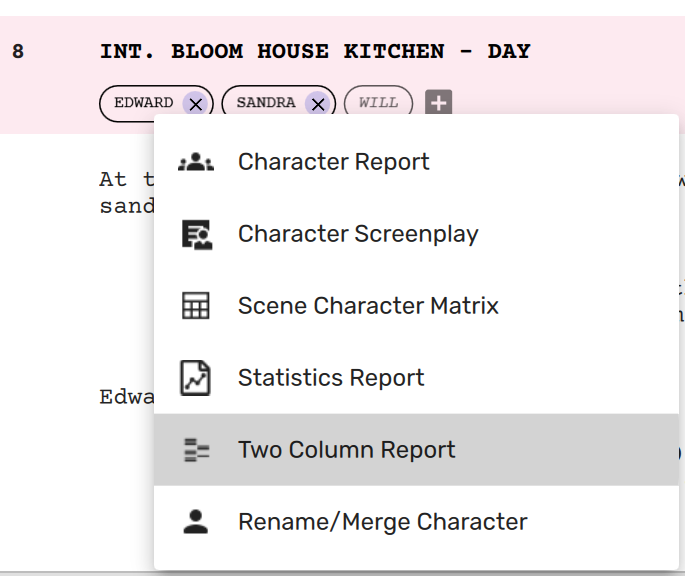The height and width of the screenshot is (576, 685).
Task: Click the scene heading INT. BLOOM HOUSE KITCHEN
Action: click(315, 52)
